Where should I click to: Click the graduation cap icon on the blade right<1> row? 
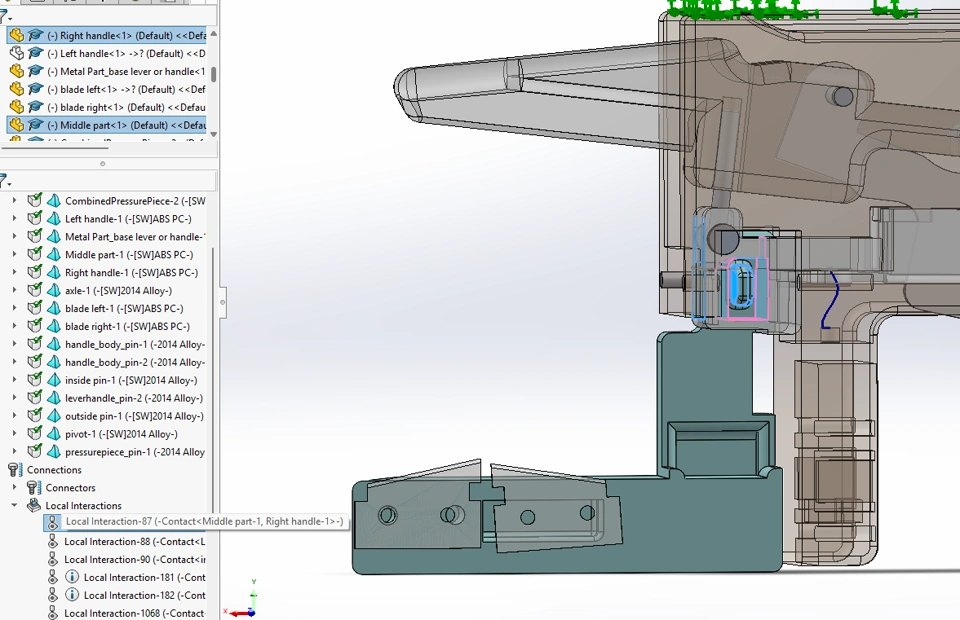pyautogui.click(x=36, y=107)
